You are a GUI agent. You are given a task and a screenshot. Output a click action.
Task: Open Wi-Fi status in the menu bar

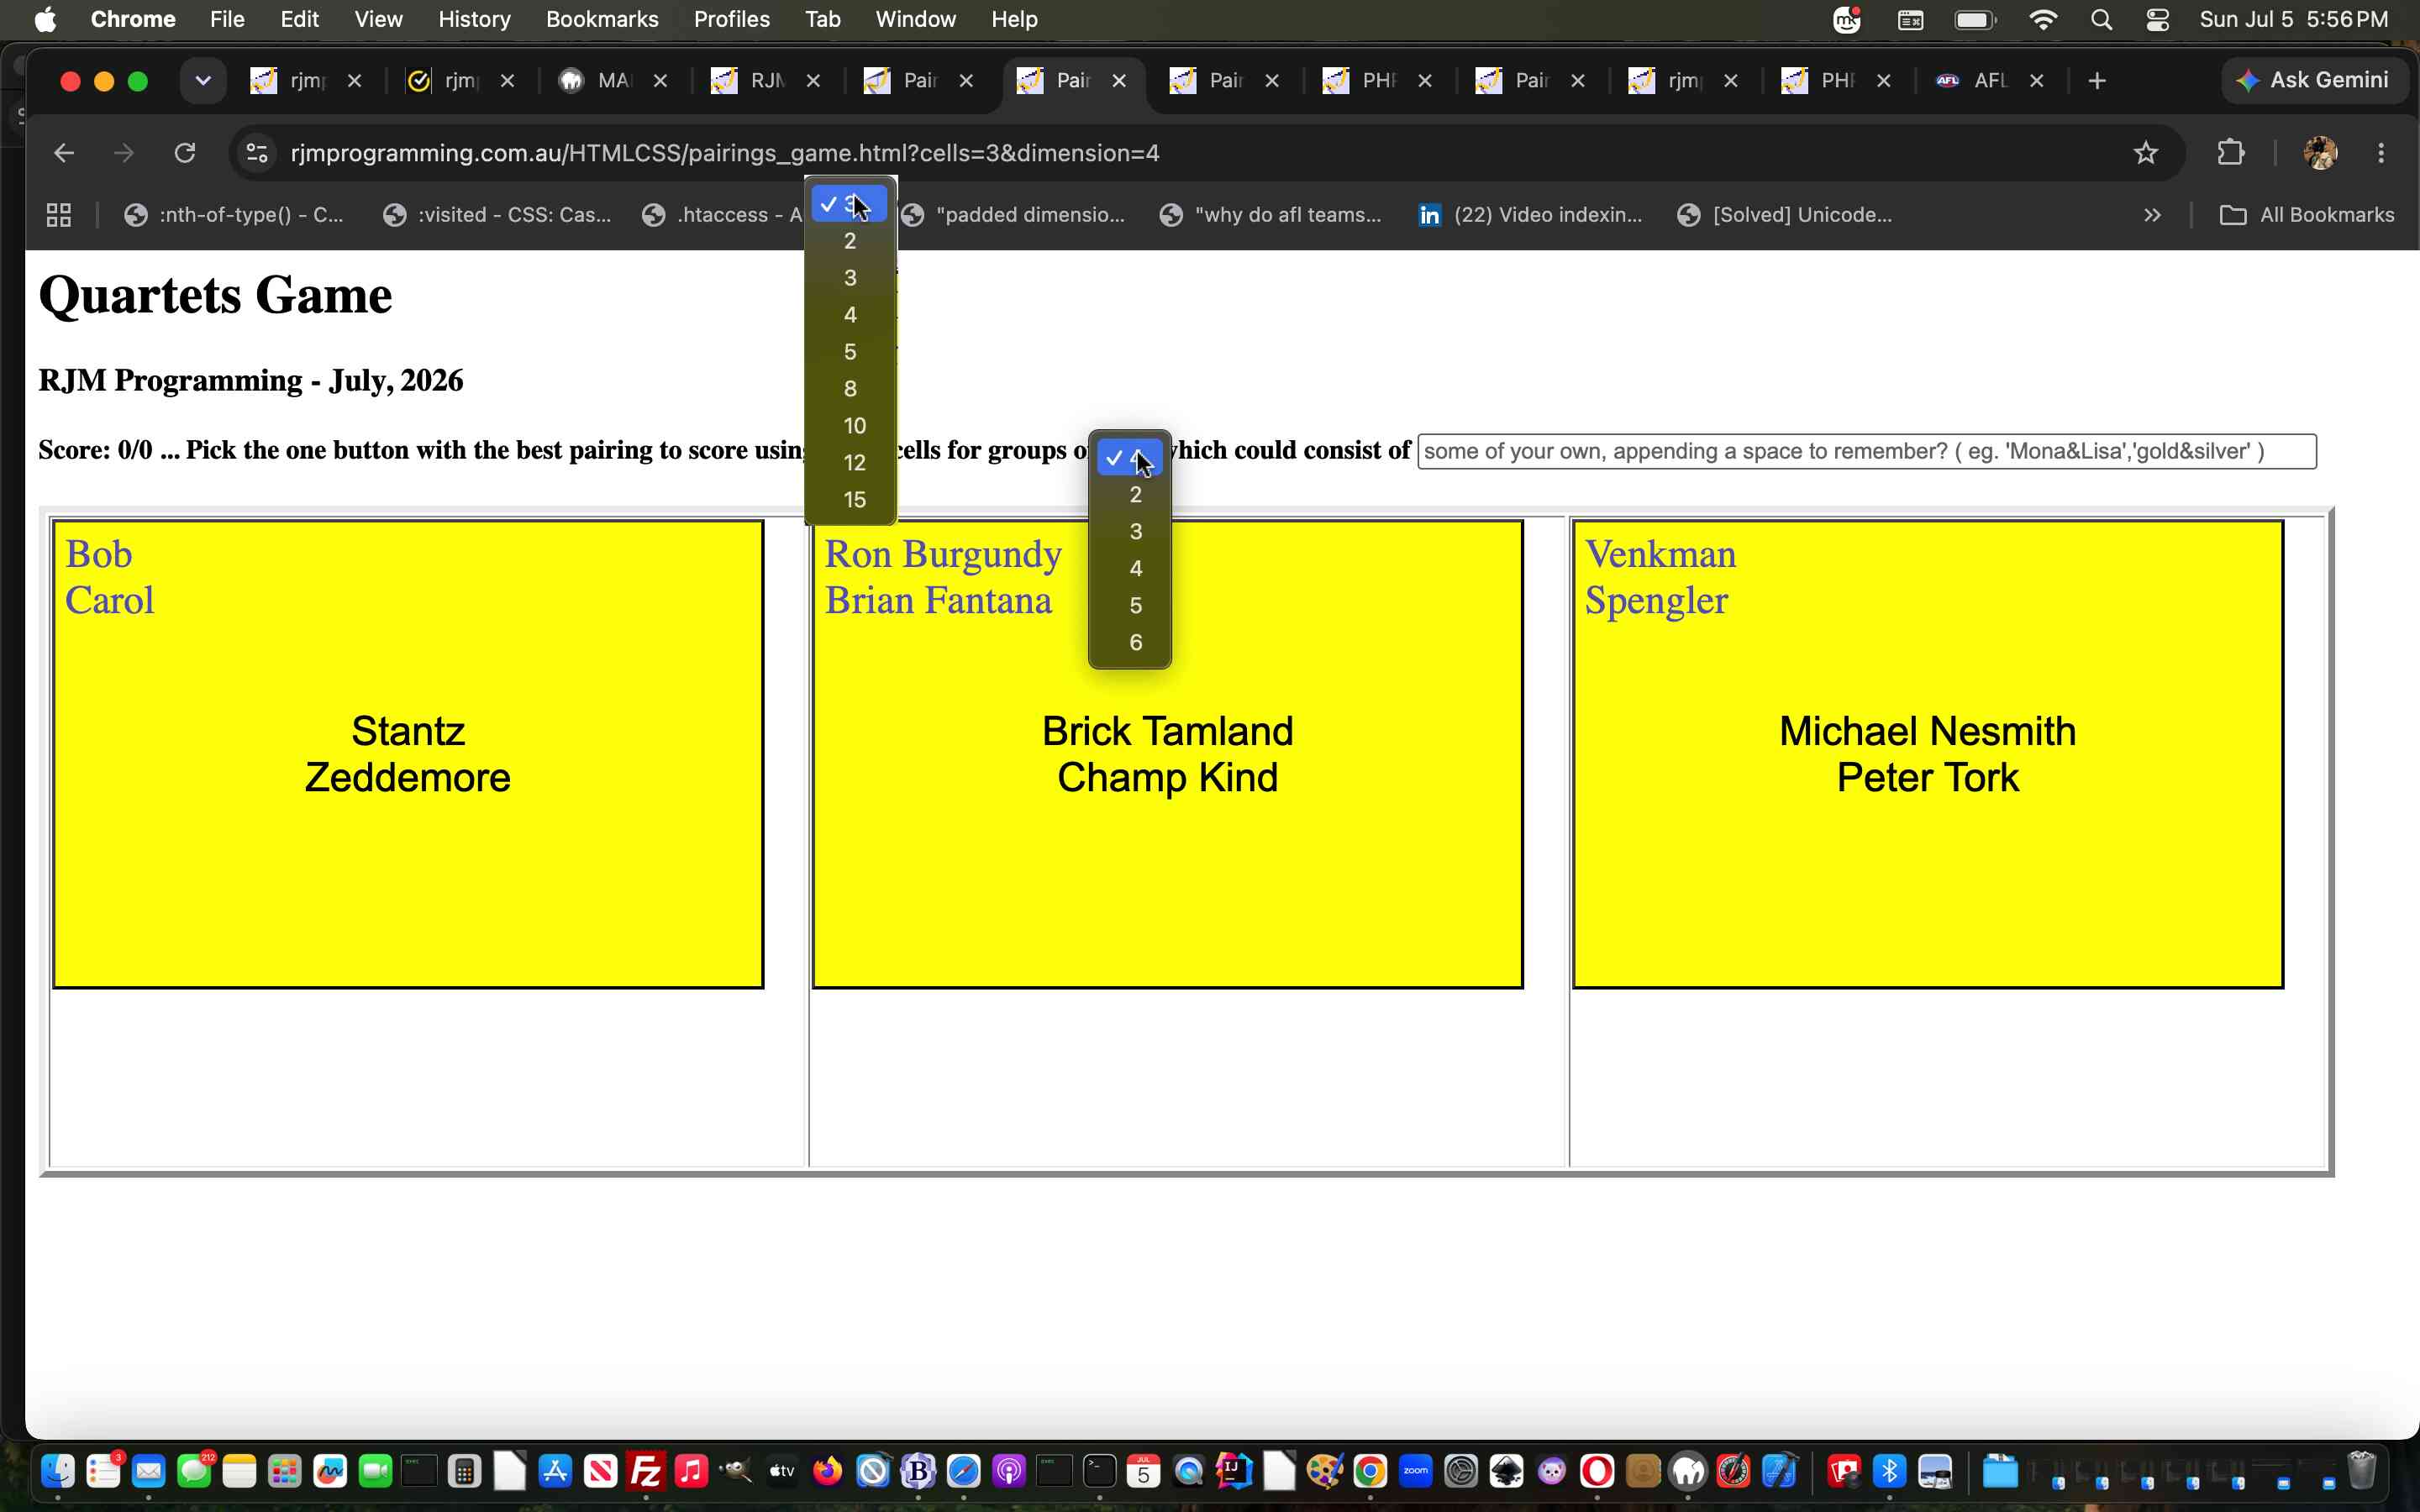2043,20
